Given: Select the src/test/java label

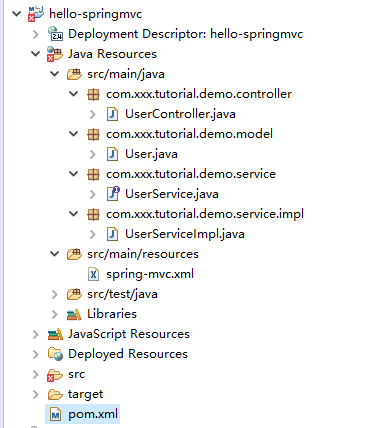Looking at the screenshot, I should (x=122, y=294).
